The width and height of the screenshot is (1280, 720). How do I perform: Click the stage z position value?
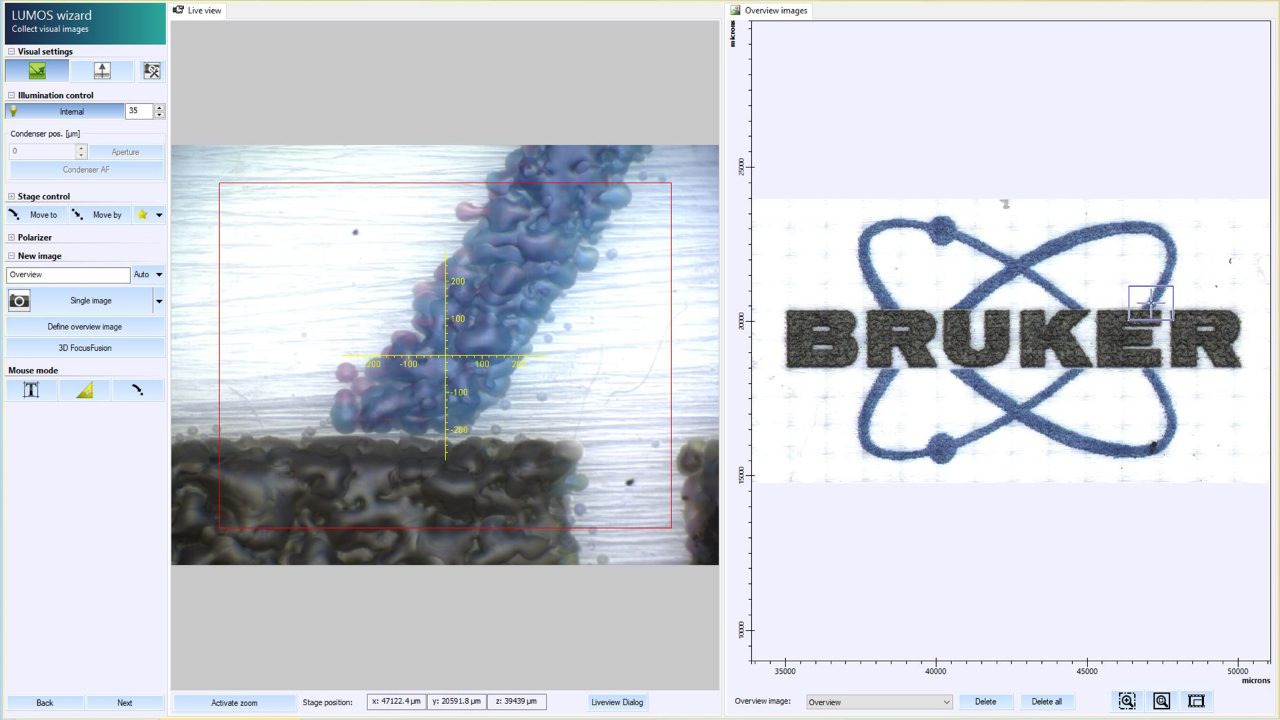coord(517,702)
